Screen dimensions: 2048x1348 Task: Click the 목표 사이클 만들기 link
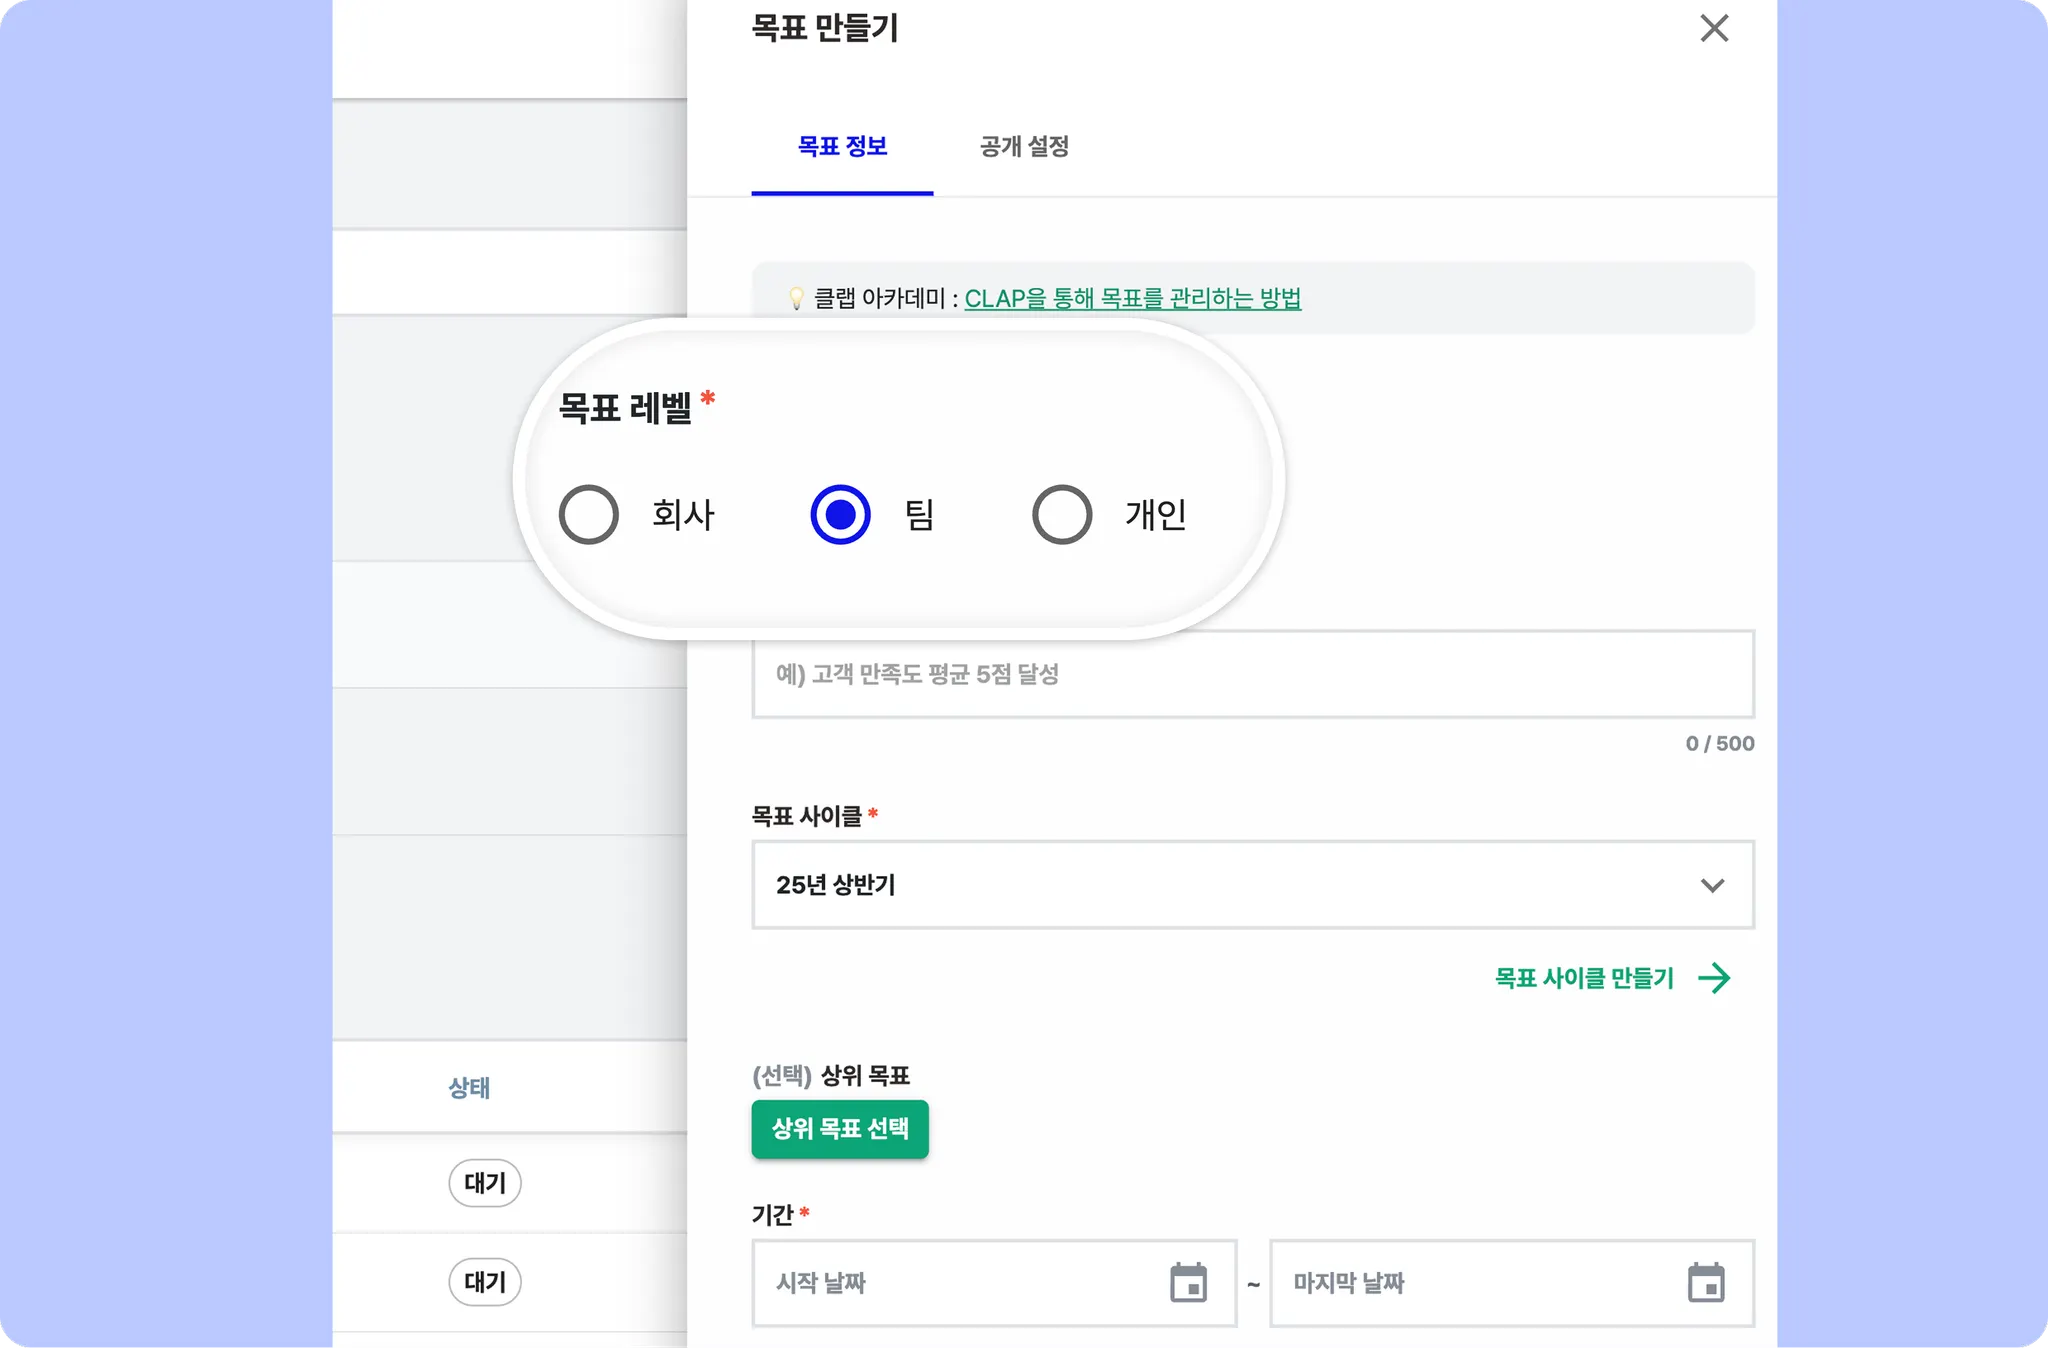pyautogui.click(x=1584, y=978)
